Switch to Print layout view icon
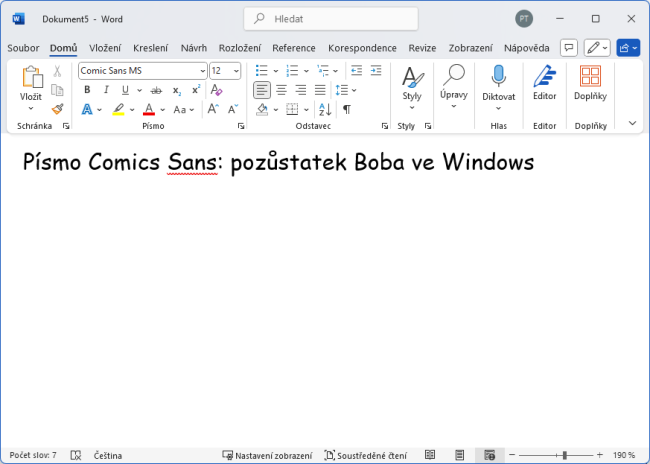Viewport: 650px width, 464px height. [459, 455]
